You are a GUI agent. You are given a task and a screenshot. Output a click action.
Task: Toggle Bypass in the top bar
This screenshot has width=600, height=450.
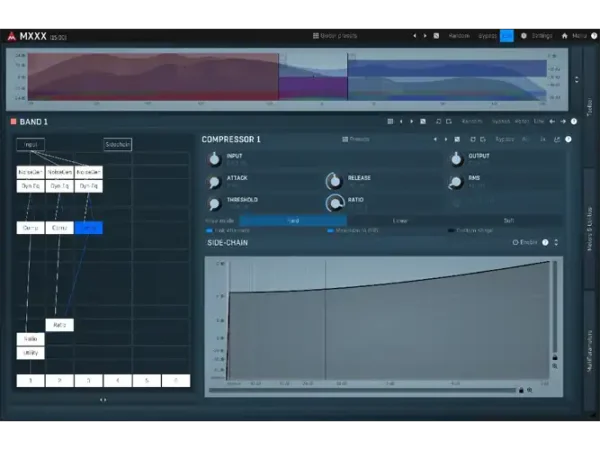[x=487, y=36]
